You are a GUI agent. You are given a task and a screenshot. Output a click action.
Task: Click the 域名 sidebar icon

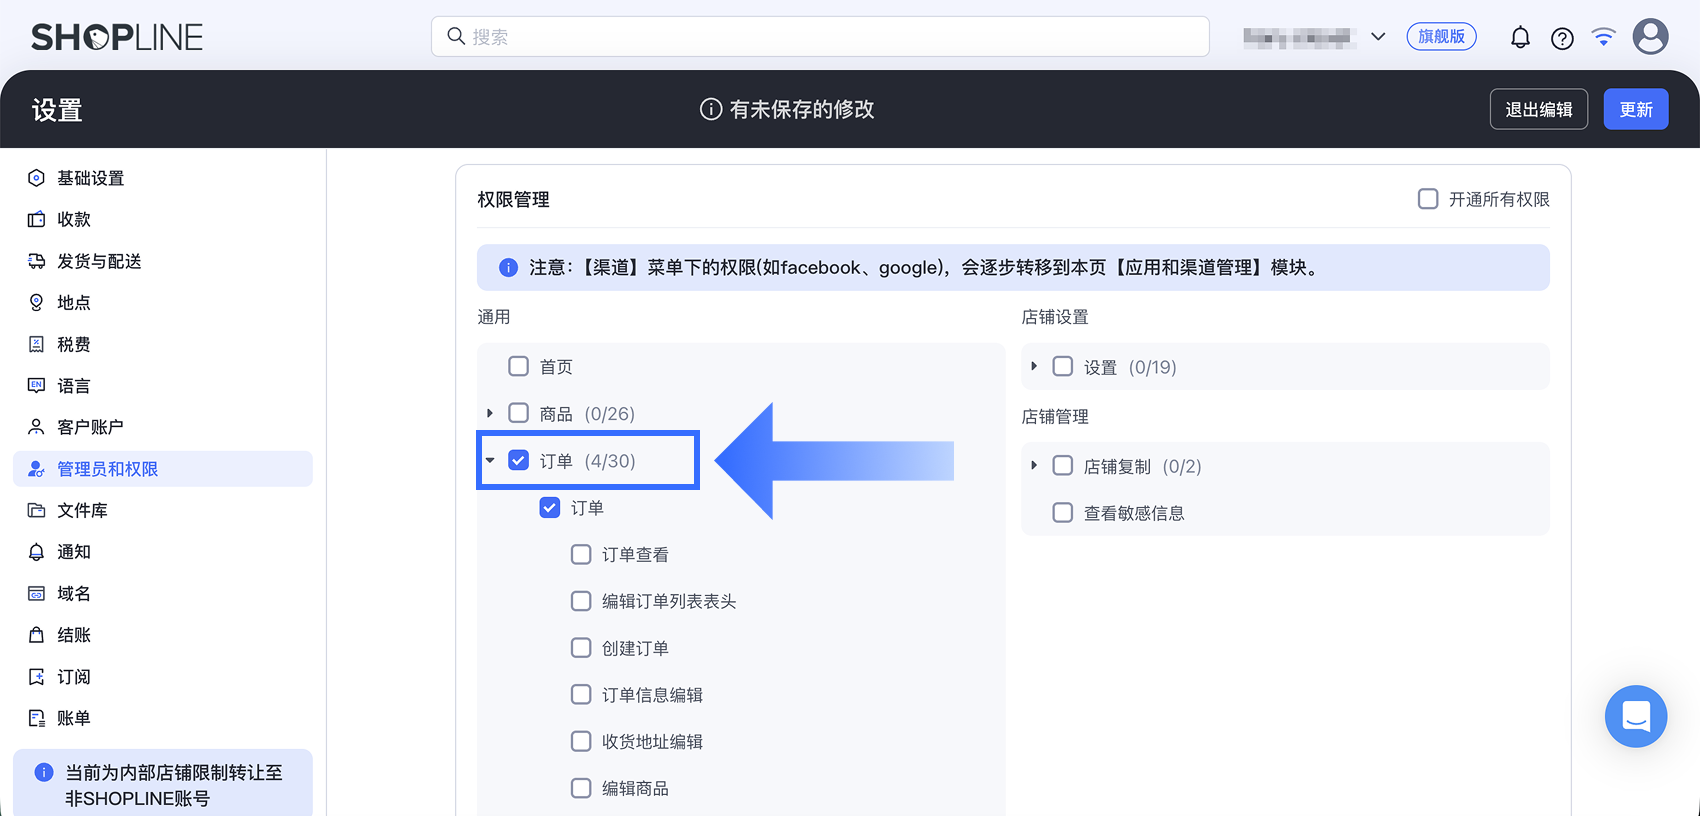click(37, 593)
